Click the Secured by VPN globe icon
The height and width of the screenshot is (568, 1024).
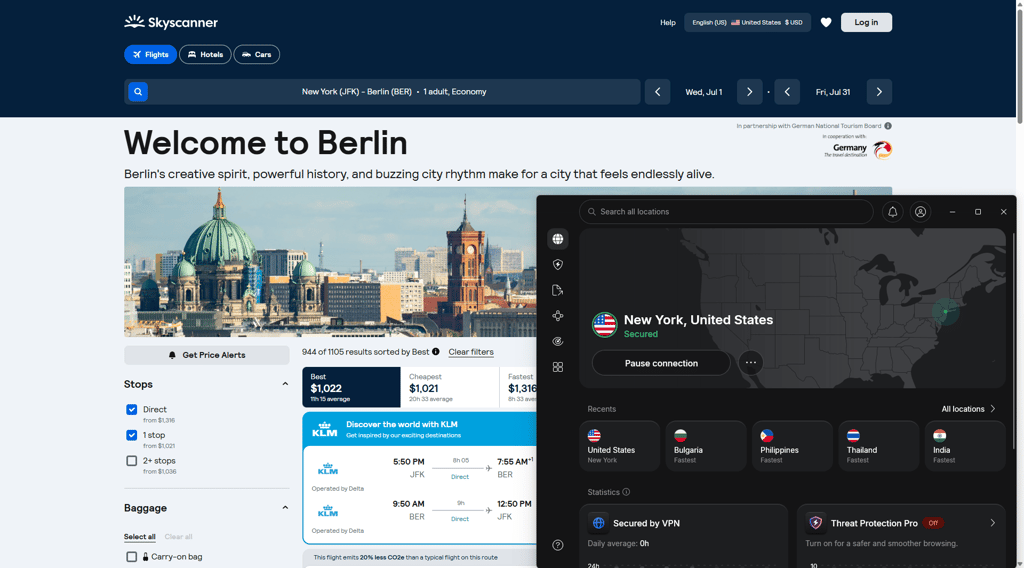coord(598,523)
